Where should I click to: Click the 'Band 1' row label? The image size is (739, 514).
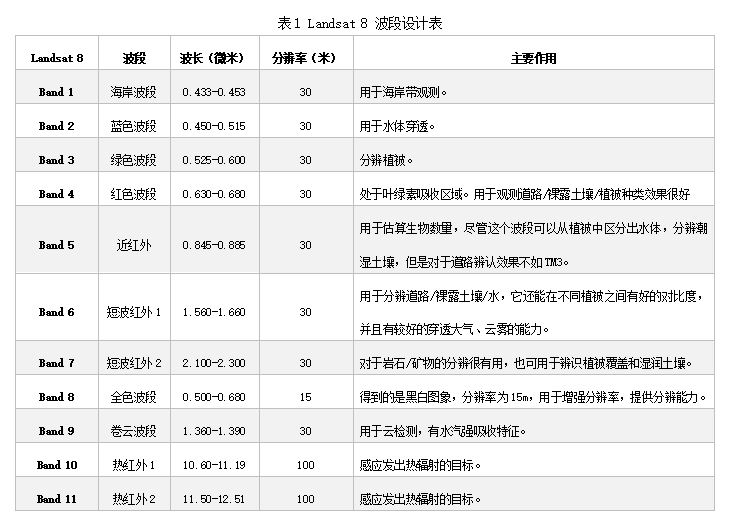(56, 92)
